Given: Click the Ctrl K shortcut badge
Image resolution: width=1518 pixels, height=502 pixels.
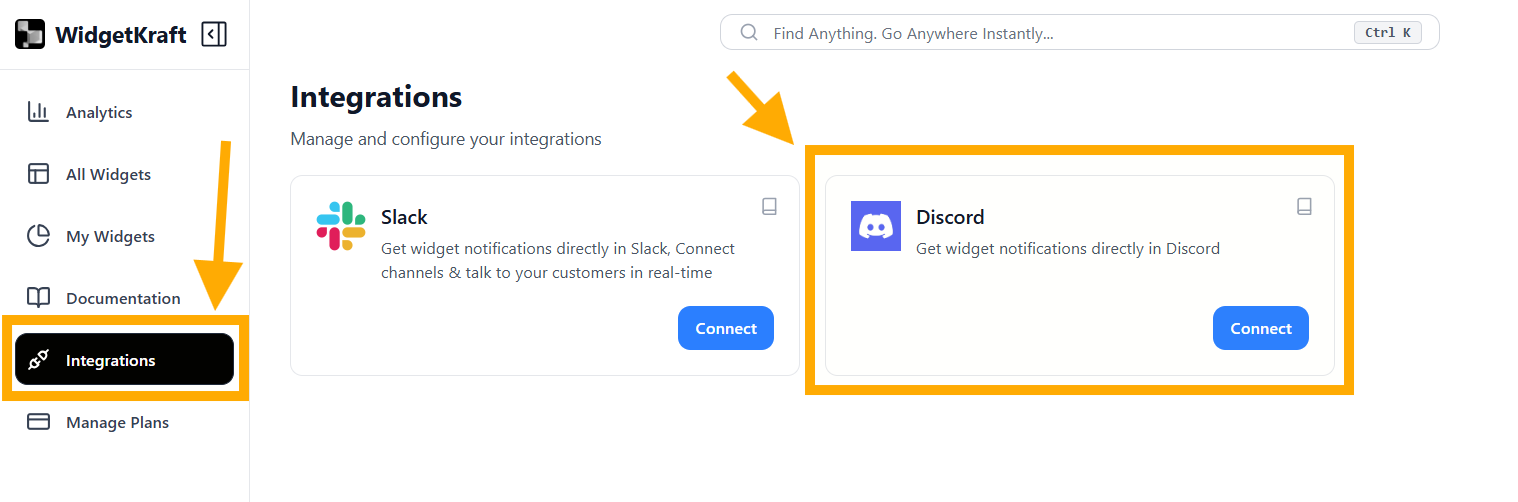Looking at the screenshot, I should coord(1387,33).
